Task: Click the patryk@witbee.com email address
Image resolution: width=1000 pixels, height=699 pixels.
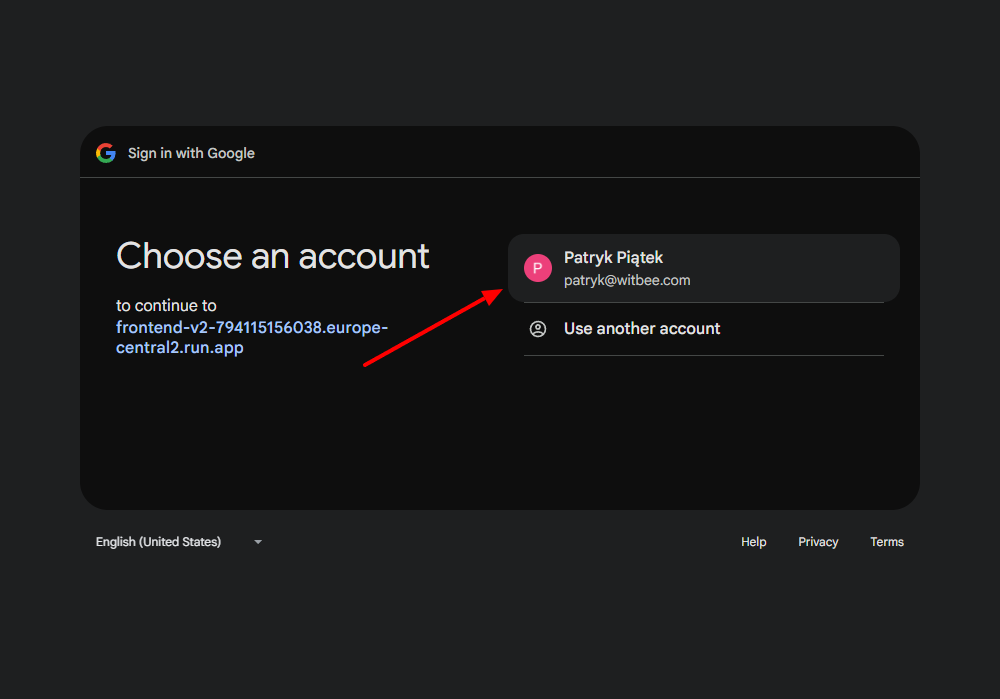Action: 627,281
